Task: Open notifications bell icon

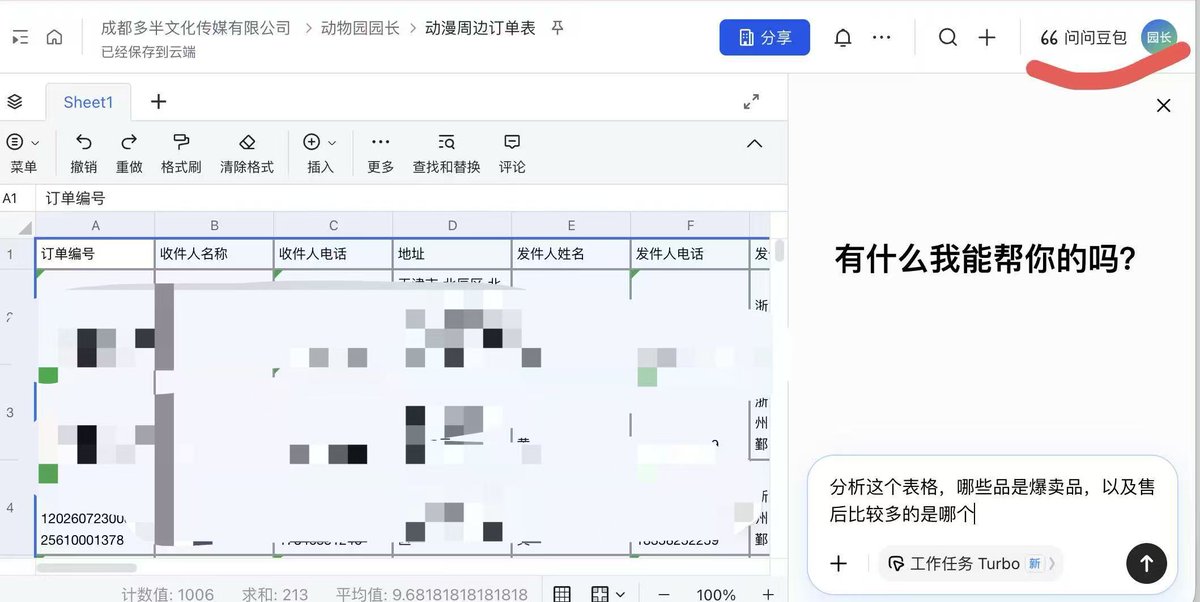Action: coord(844,37)
